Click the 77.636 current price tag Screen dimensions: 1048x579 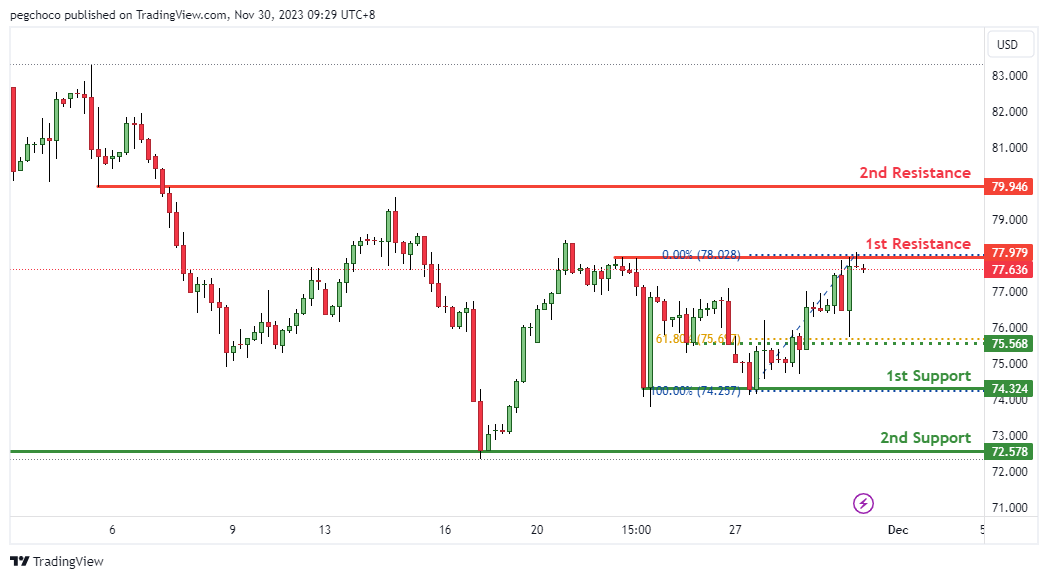[1008, 270]
